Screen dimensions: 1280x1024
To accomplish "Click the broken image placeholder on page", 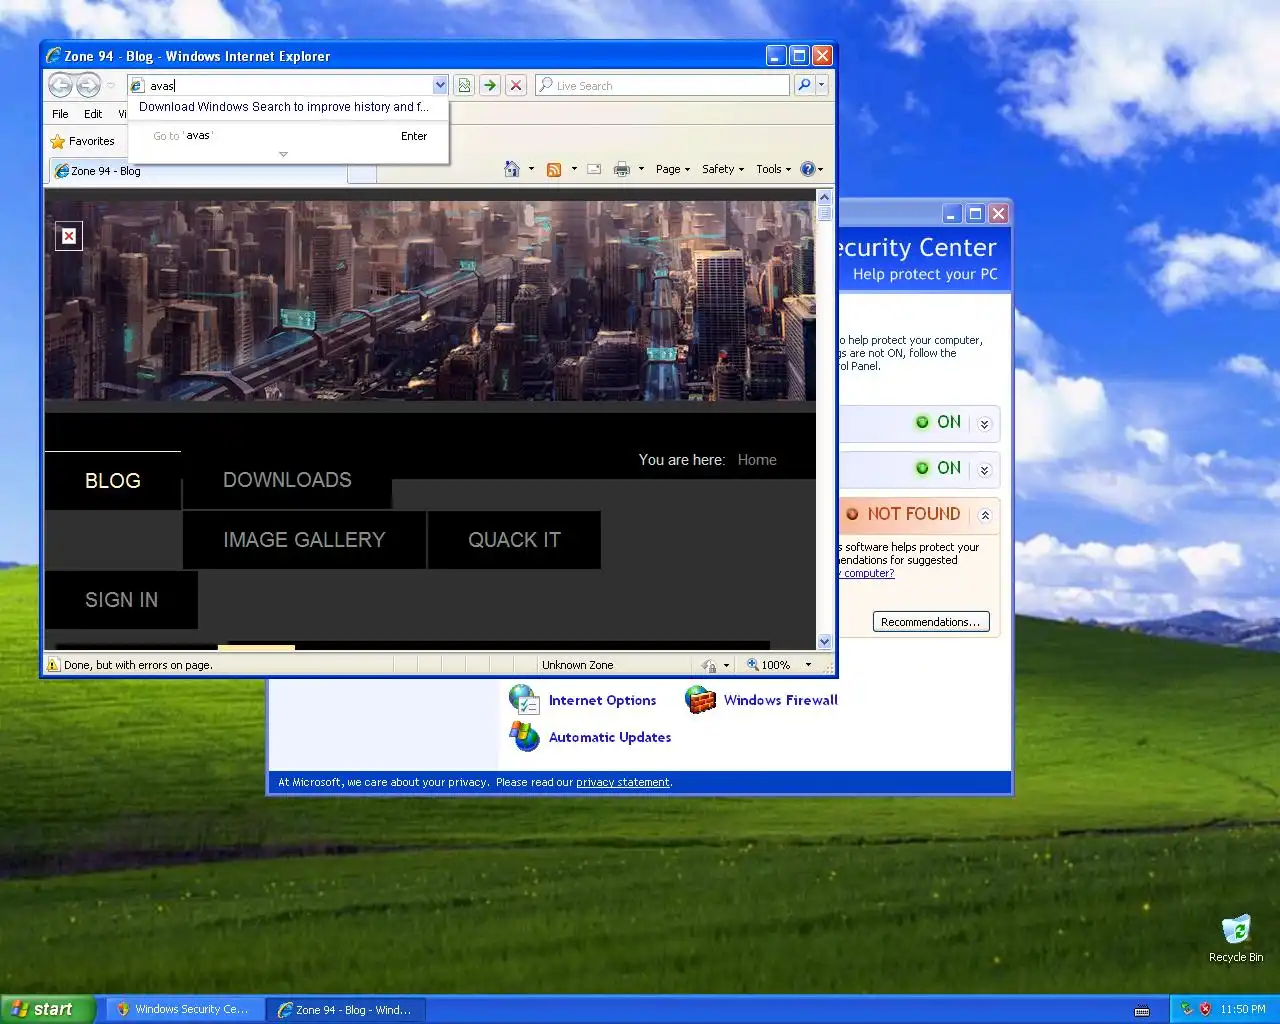I will 69,236.
